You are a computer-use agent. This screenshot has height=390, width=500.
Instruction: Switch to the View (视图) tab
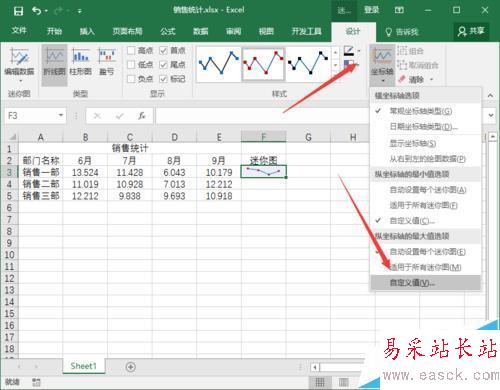coord(266,31)
